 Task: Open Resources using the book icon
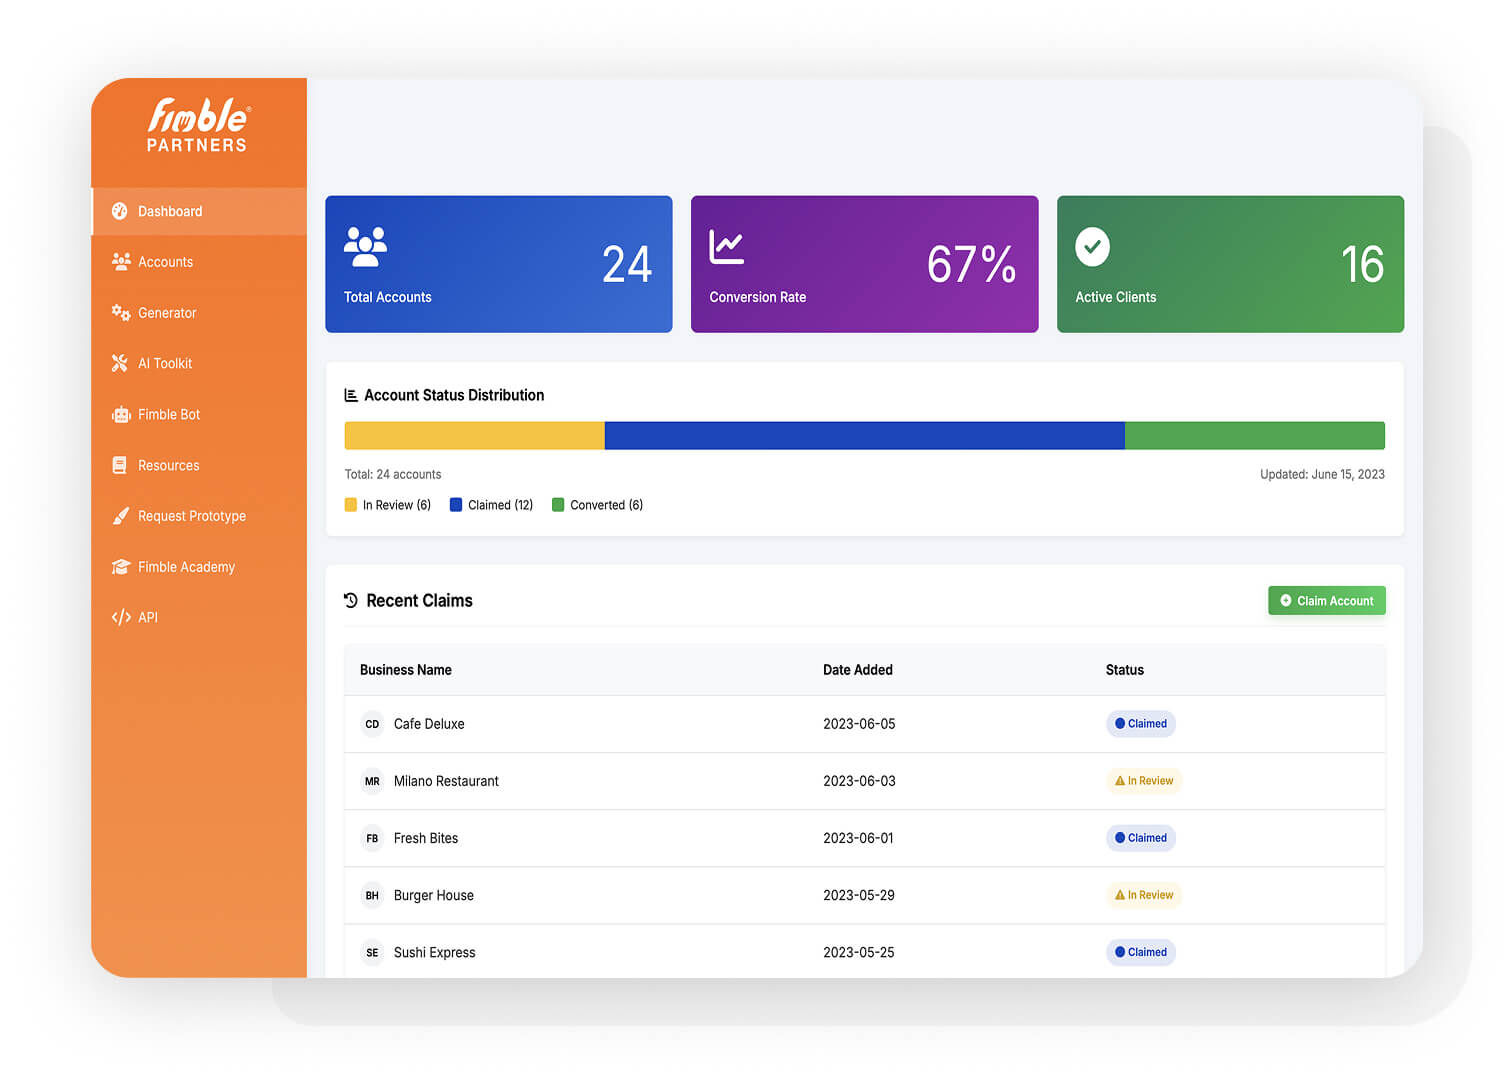(120, 465)
